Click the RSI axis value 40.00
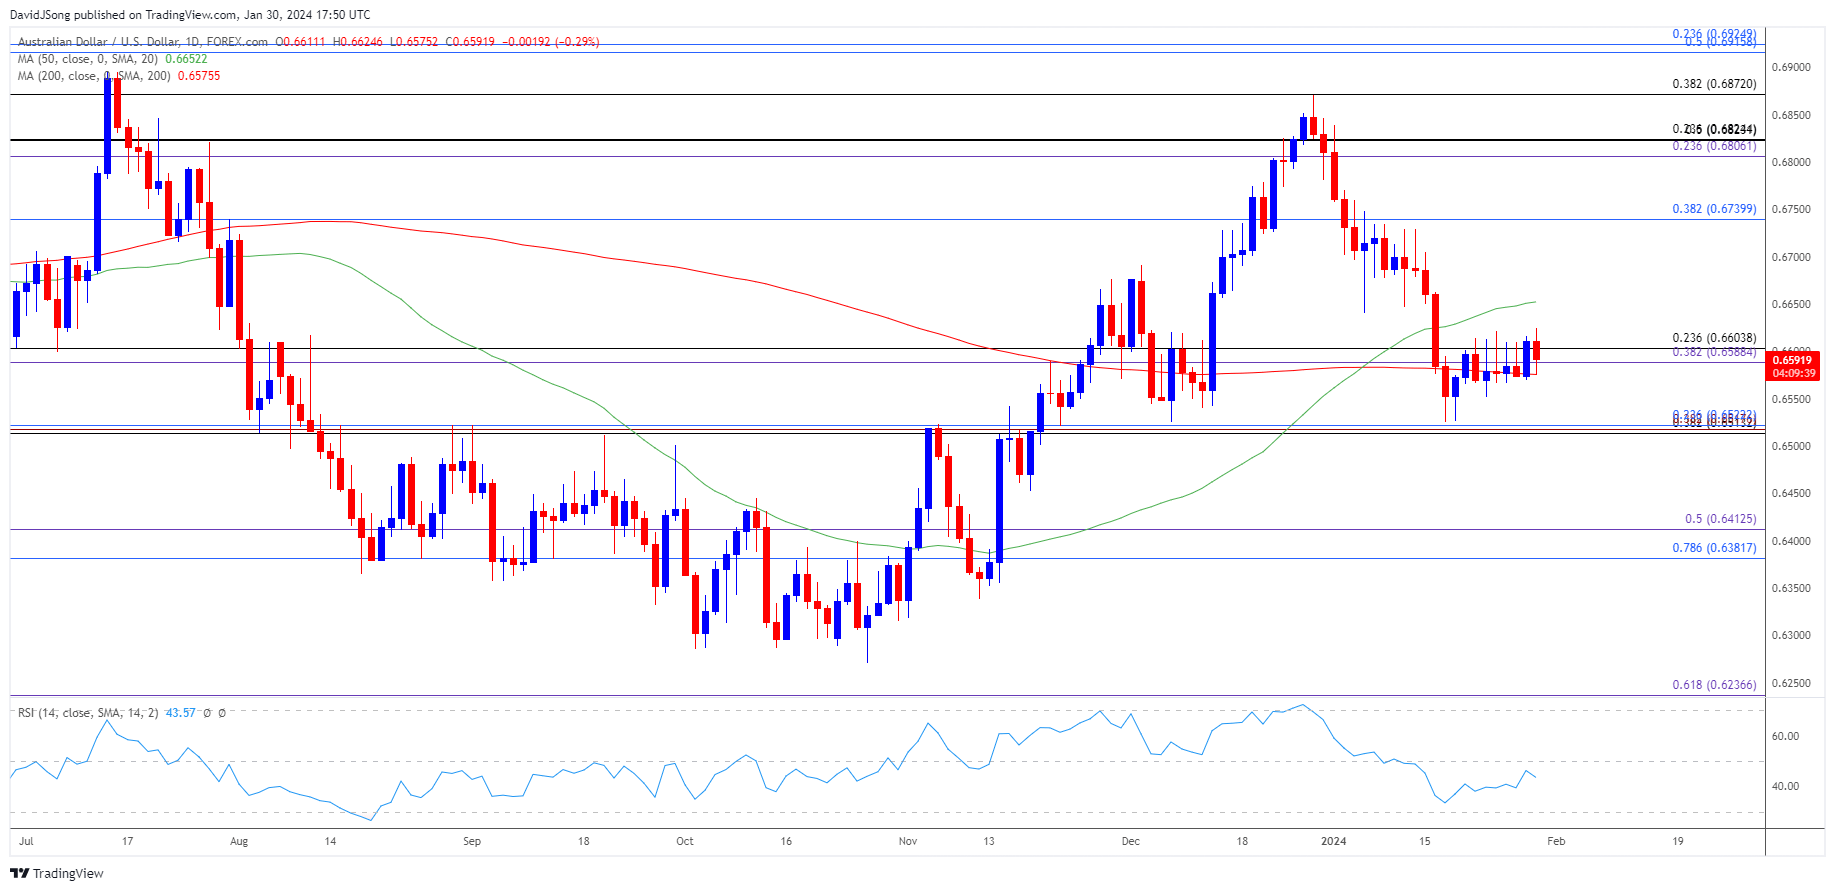1835x891 pixels. 1786,787
